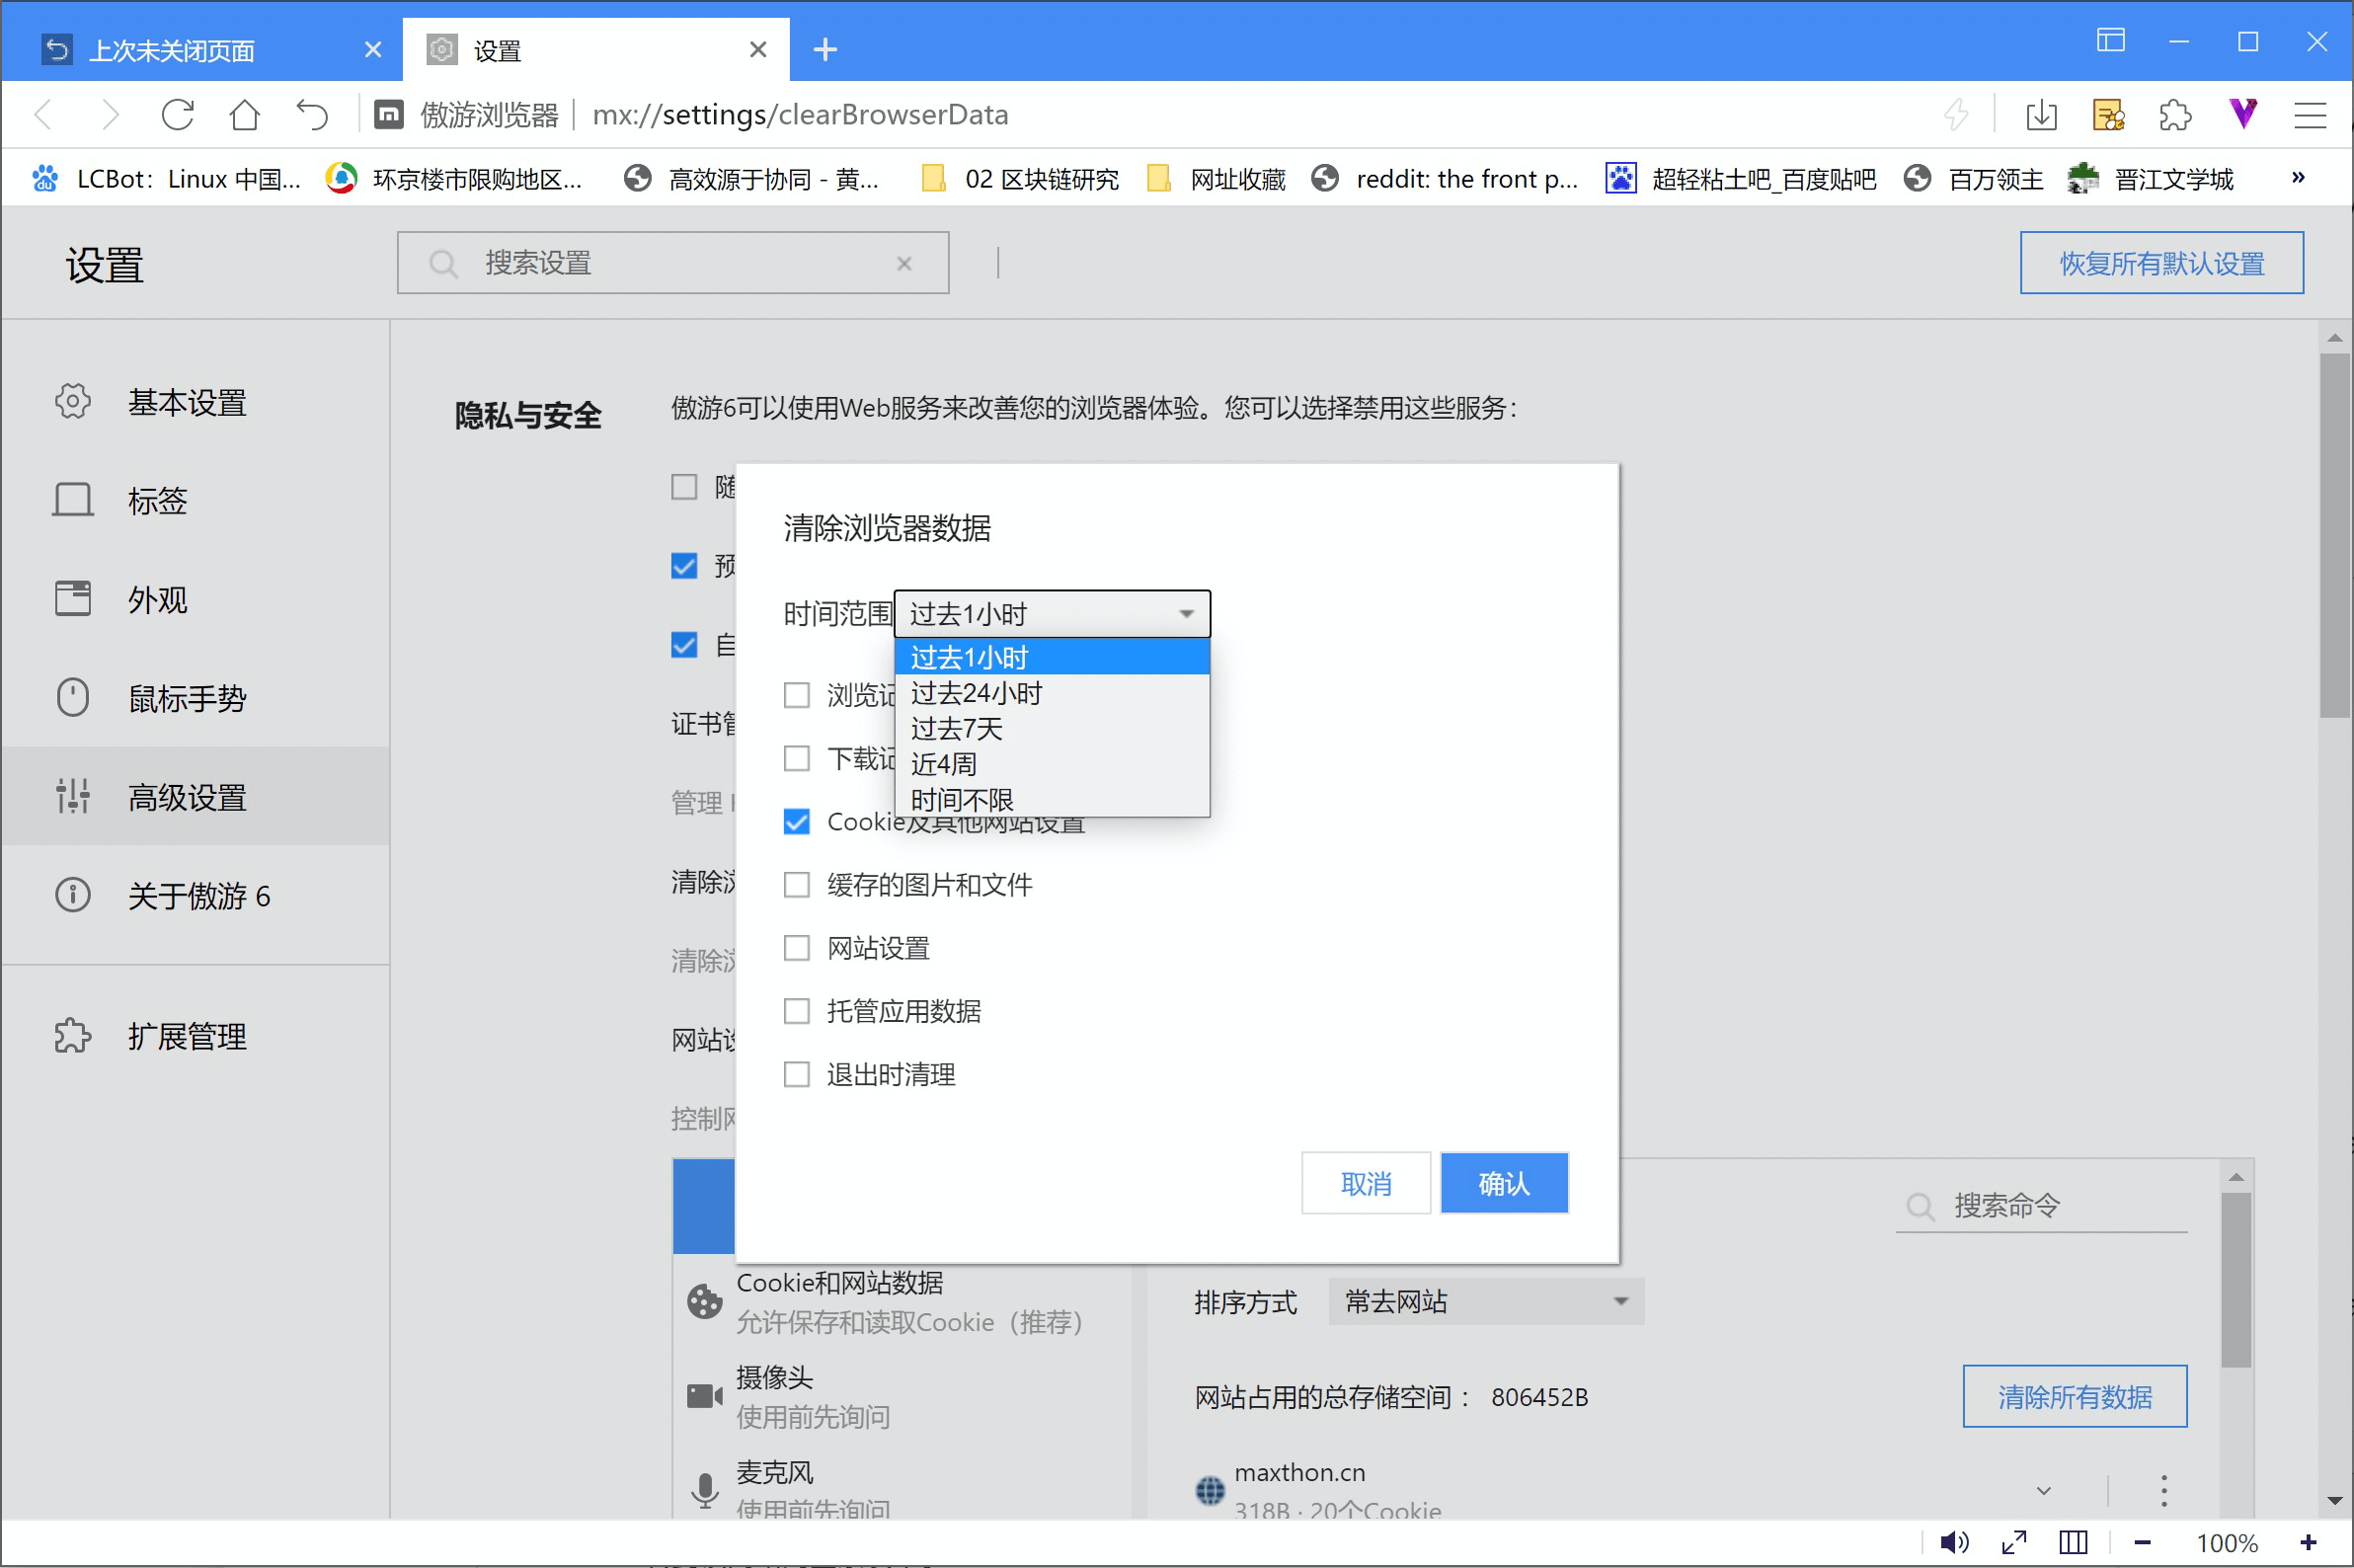Open the 外观 settings section
This screenshot has width=2354, height=1568.
pyautogui.click(x=195, y=599)
